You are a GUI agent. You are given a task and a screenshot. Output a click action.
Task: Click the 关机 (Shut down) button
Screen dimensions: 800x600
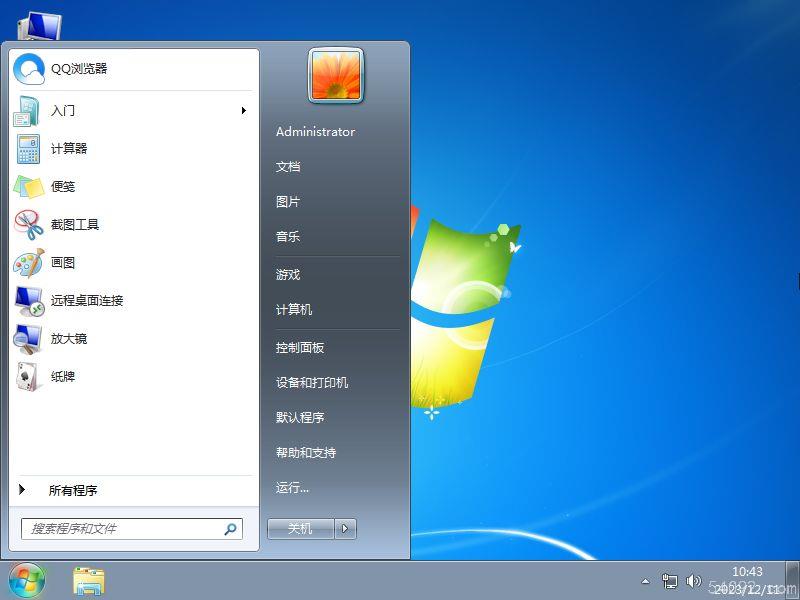301,528
